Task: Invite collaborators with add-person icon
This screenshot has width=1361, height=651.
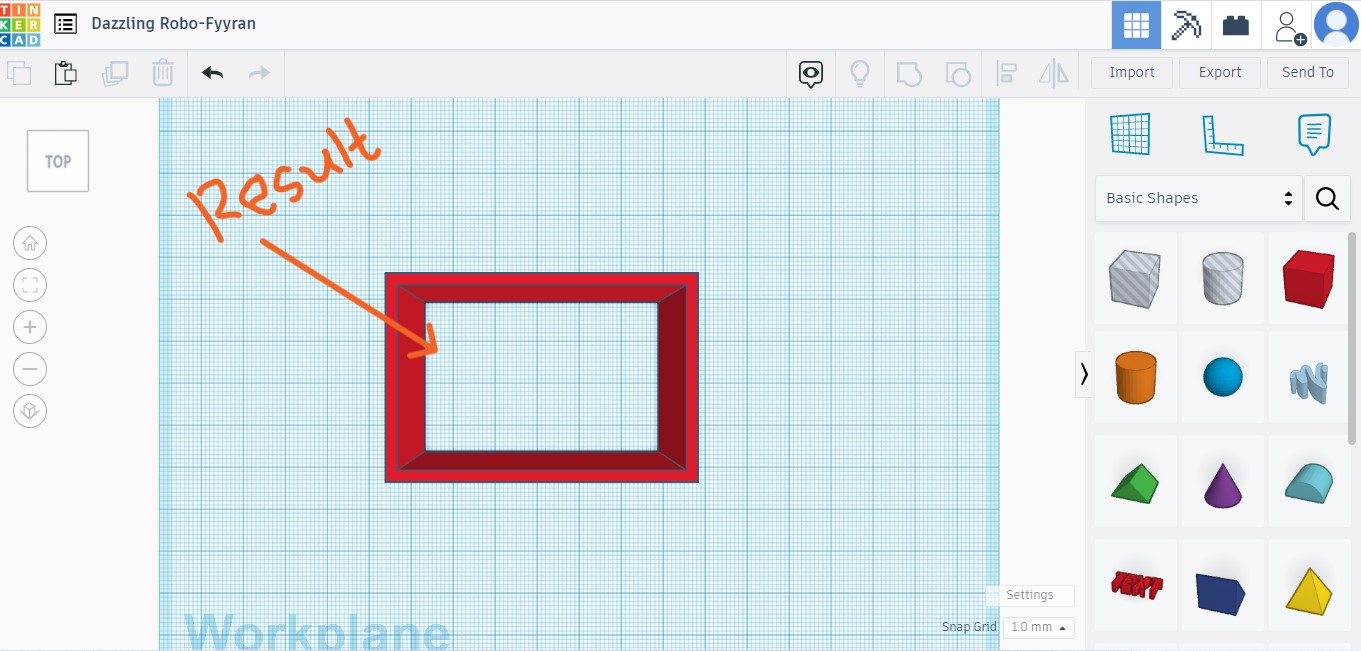Action: coord(1288,26)
